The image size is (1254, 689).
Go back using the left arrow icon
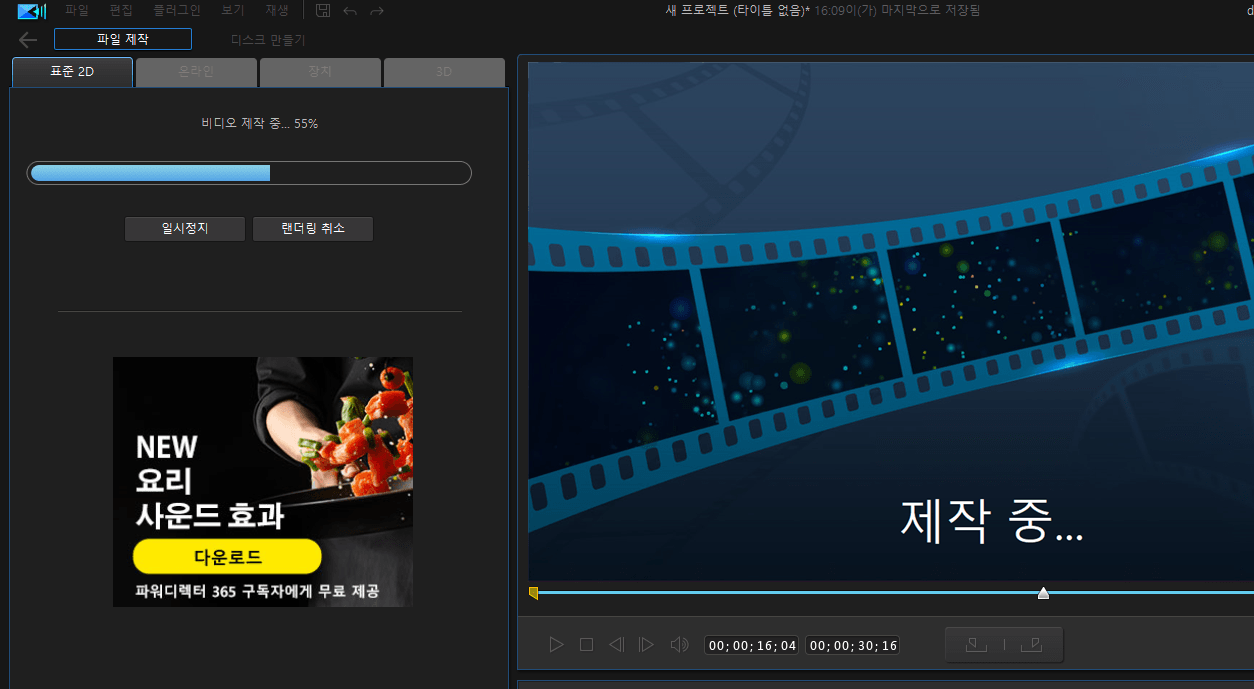tap(28, 40)
